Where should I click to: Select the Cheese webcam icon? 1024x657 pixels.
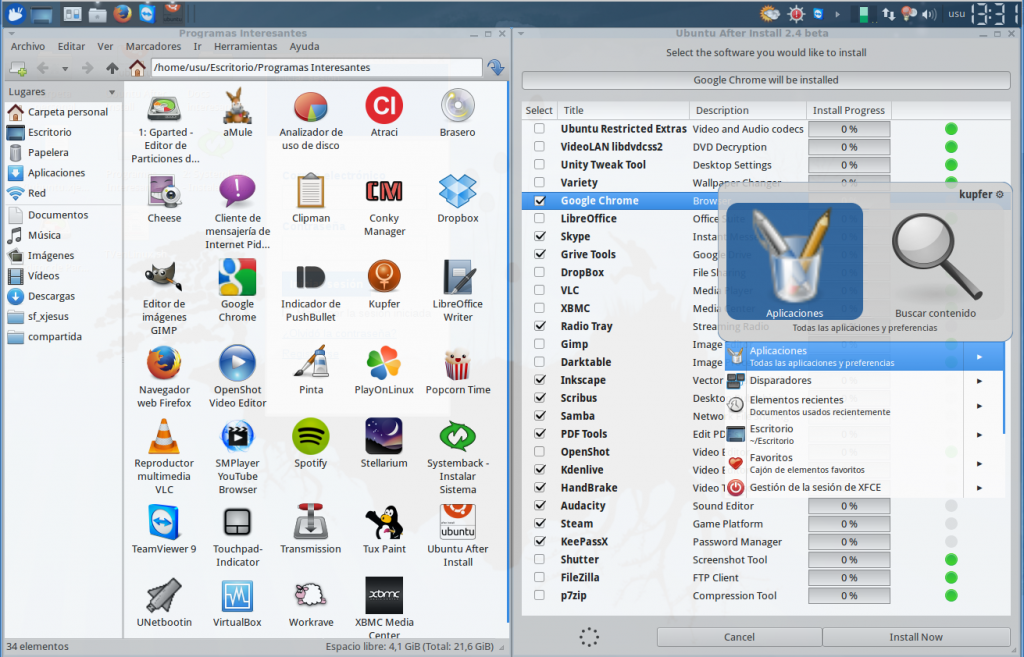pos(165,191)
